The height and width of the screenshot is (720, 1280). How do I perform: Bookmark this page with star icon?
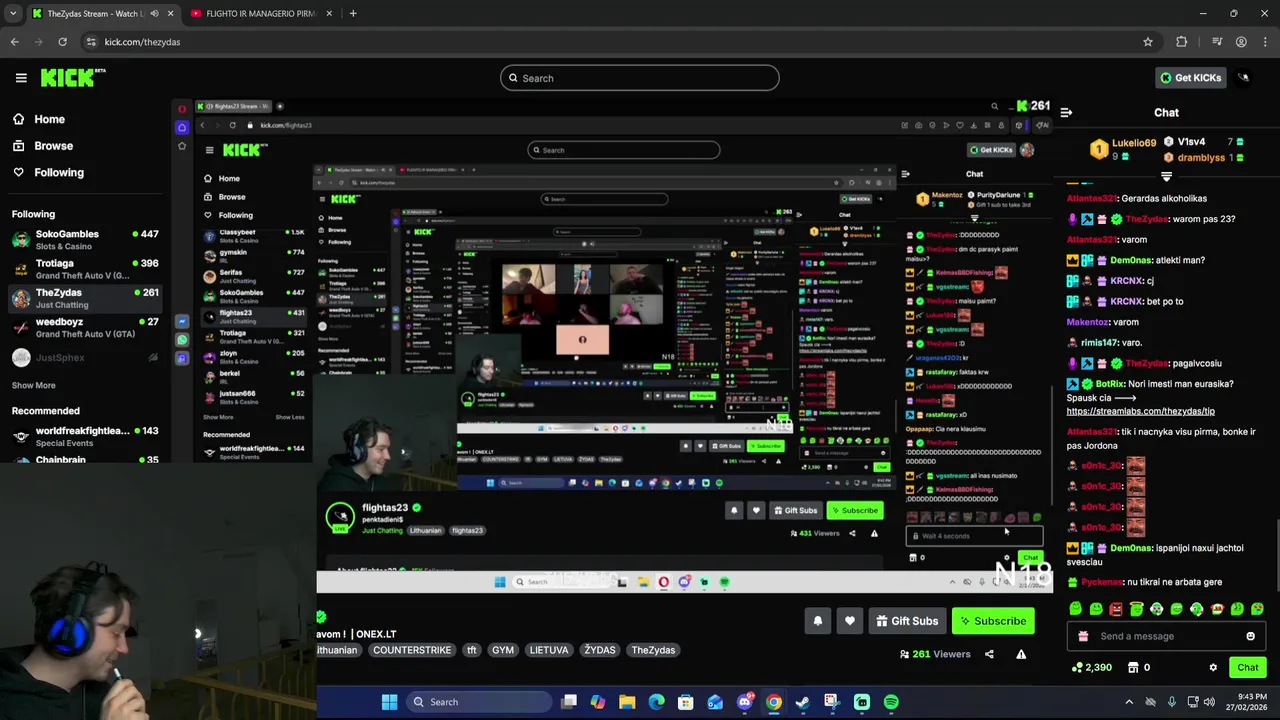(x=1148, y=42)
